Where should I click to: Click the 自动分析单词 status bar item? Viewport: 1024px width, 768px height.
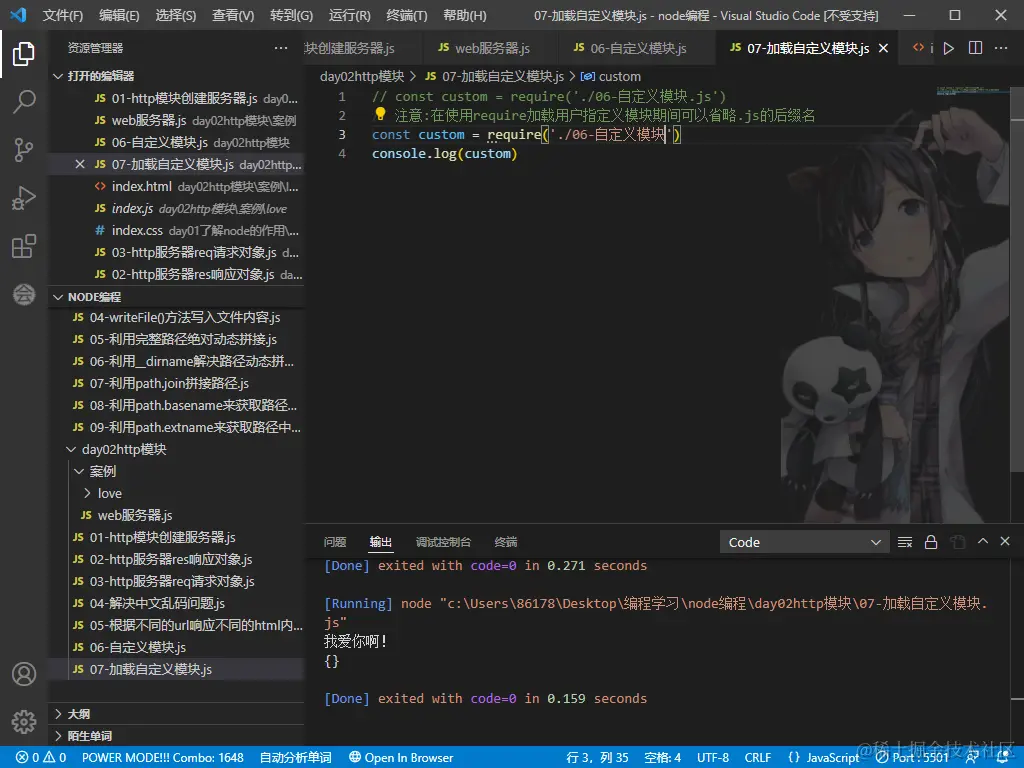tap(295, 758)
